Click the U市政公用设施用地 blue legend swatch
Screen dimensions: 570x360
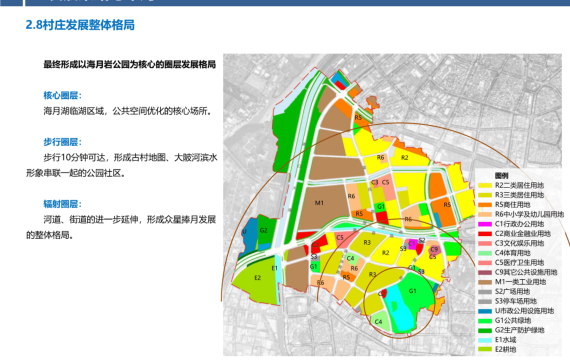tap(485, 311)
